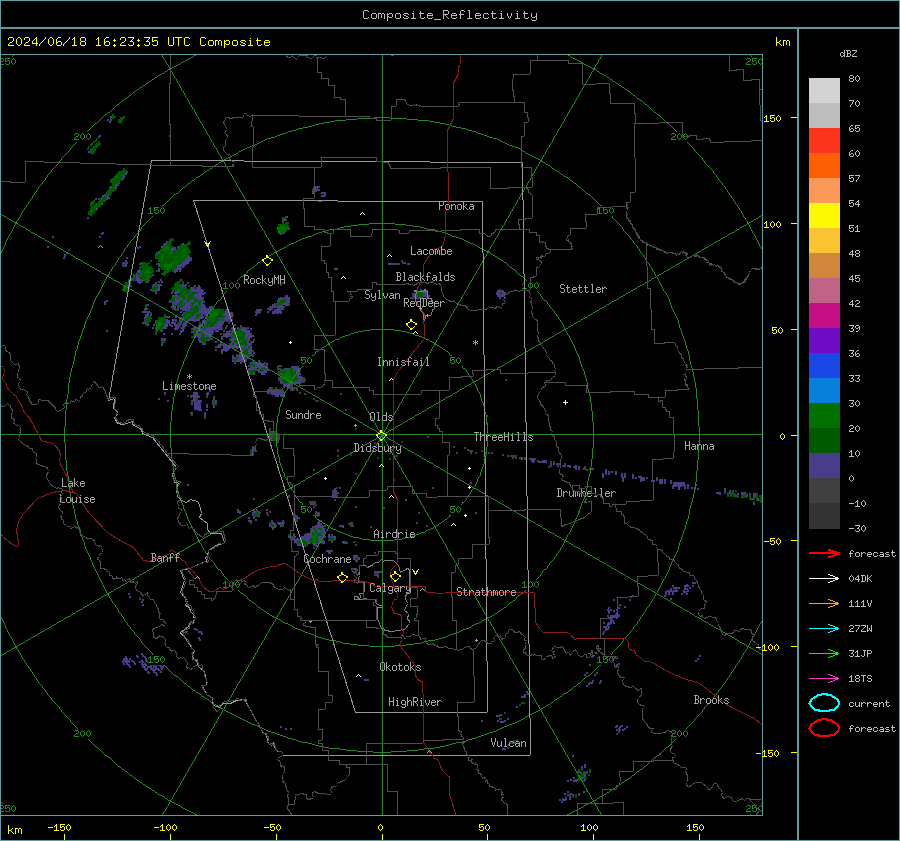Image resolution: width=900 pixels, height=841 pixels.
Task: Click the green 31JP arrow icon
Action: (x=824, y=653)
